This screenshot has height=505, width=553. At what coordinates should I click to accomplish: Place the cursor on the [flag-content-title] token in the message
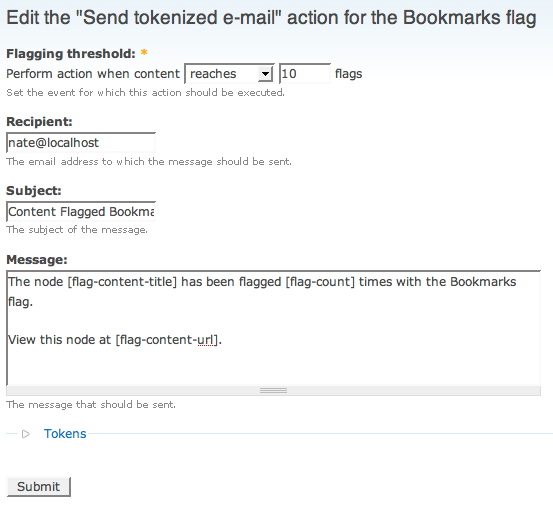click(x=122, y=282)
